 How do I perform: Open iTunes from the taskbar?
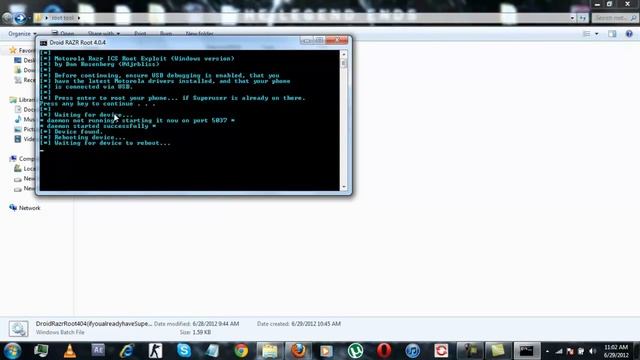click(413, 351)
